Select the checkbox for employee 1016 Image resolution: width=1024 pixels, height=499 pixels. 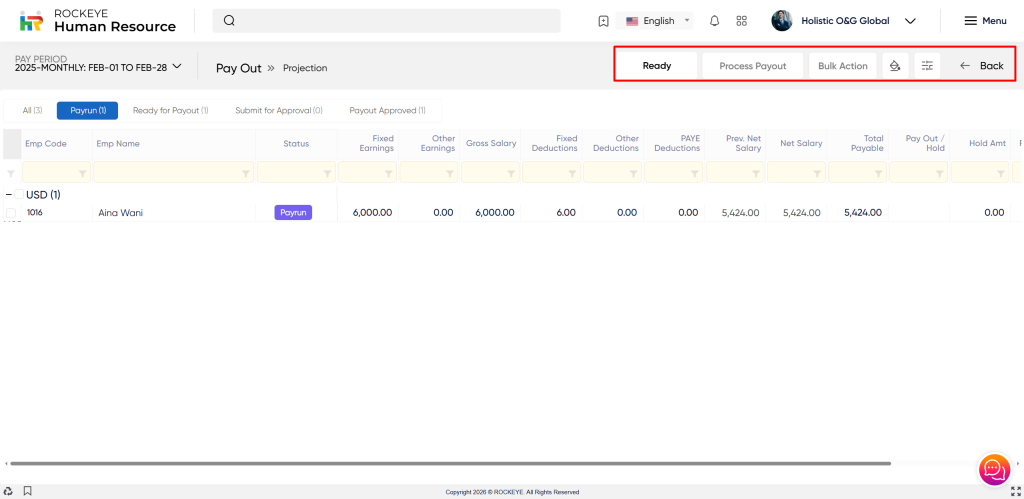(11, 213)
